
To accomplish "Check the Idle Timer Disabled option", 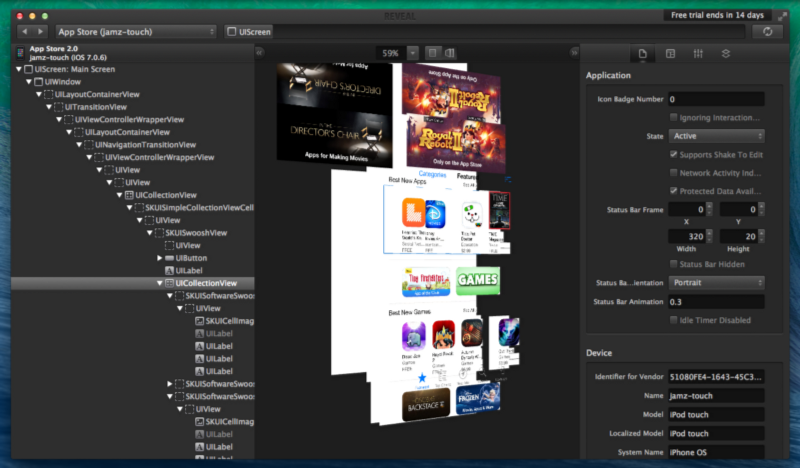I will [x=673, y=320].
